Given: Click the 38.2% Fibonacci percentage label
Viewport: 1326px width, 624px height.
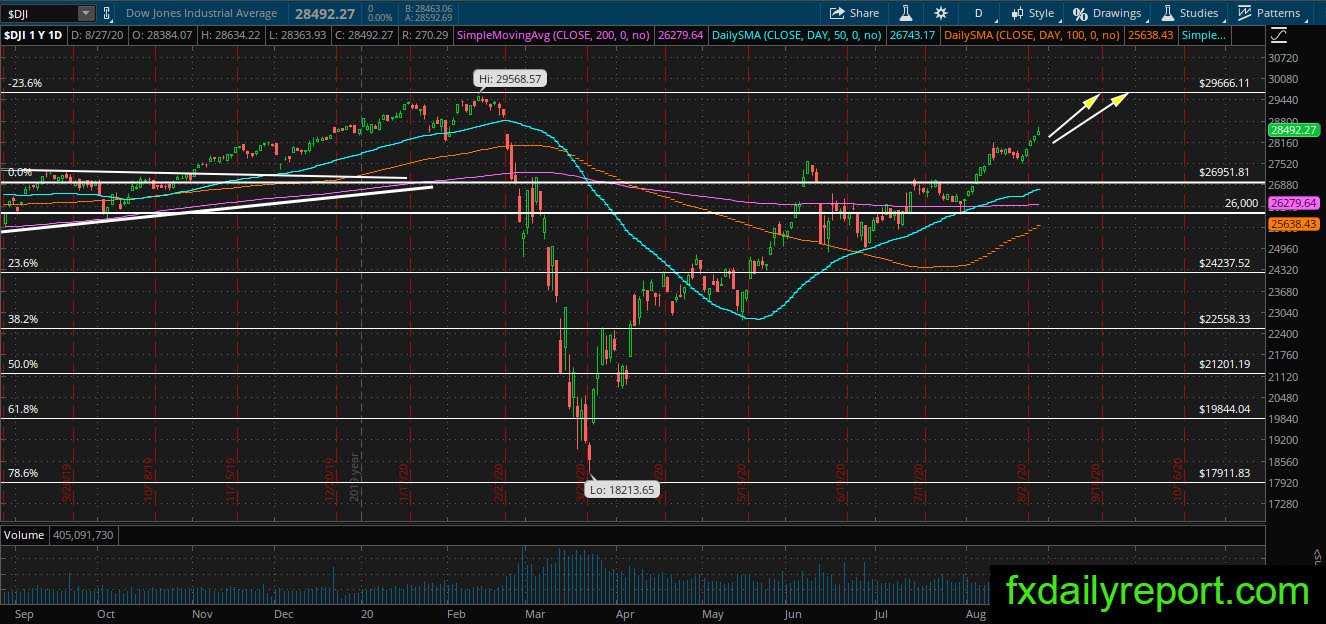Looking at the screenshot, I should (x=23, y=319).
